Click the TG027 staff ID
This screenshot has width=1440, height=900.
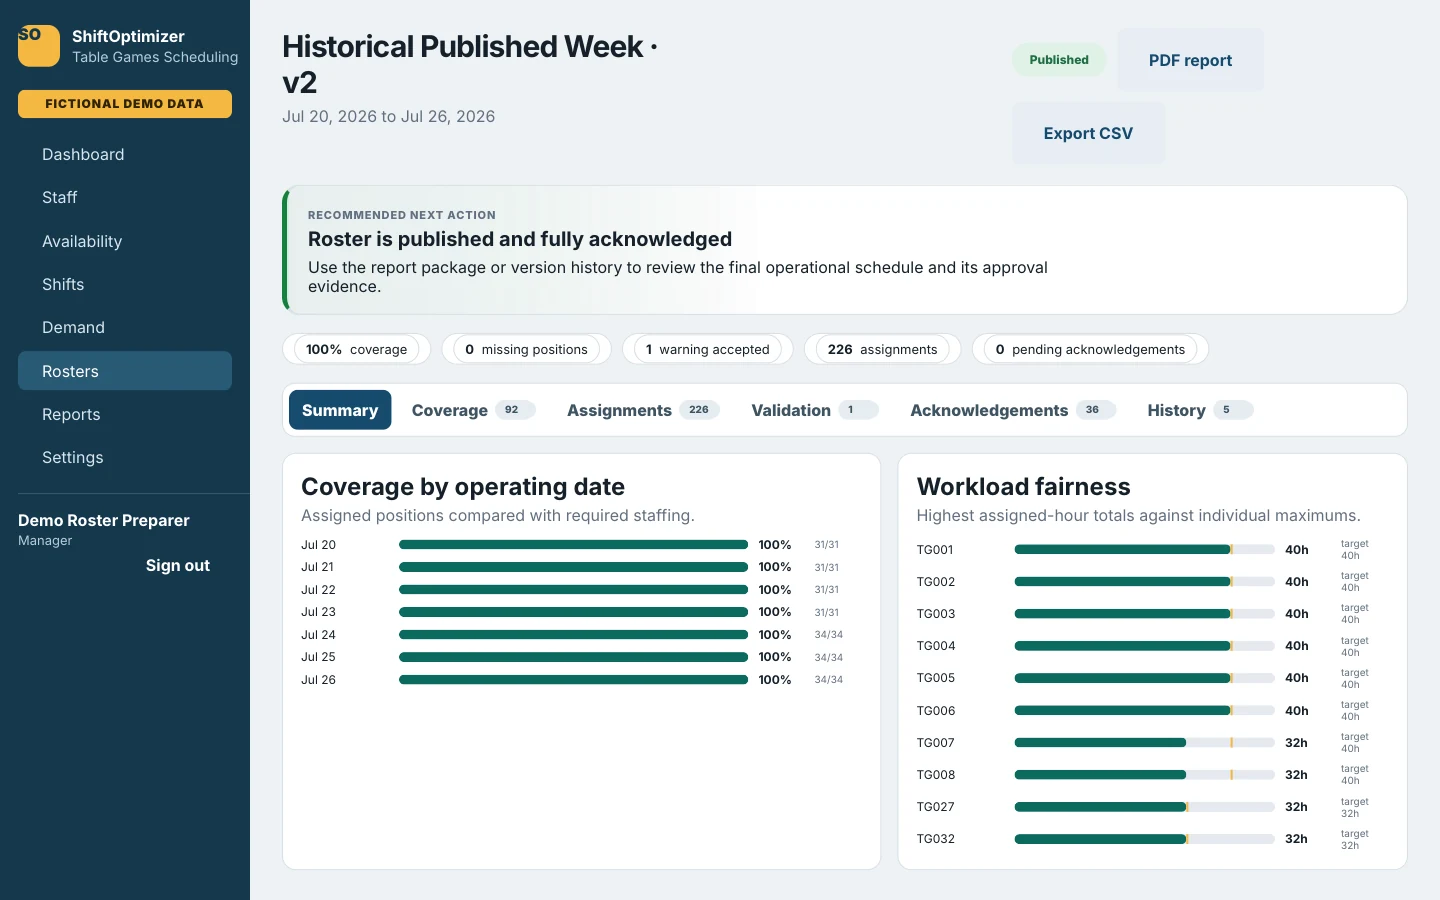click(936, 807)
